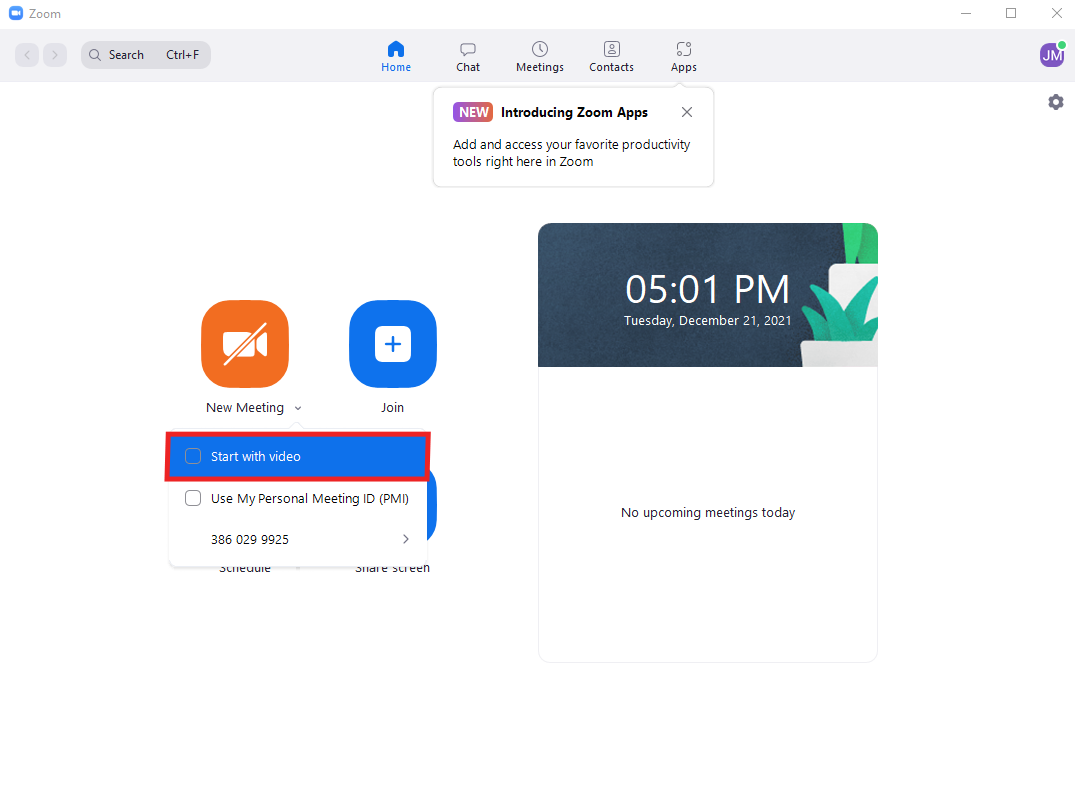This screenshot has width=1075, height=808.
Task: Click the 'Tuesday, December 21, 2021' date
Action: tap(708, 321)
